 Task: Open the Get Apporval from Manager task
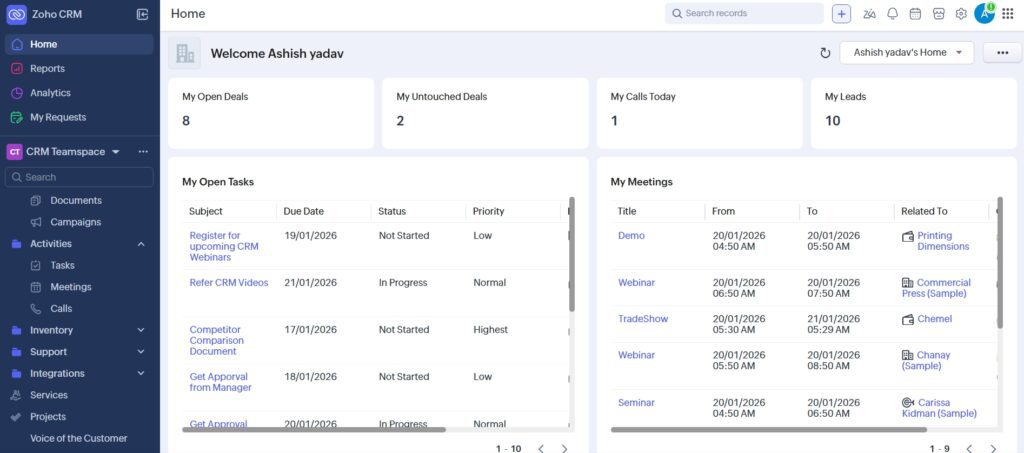click(220, 382)
